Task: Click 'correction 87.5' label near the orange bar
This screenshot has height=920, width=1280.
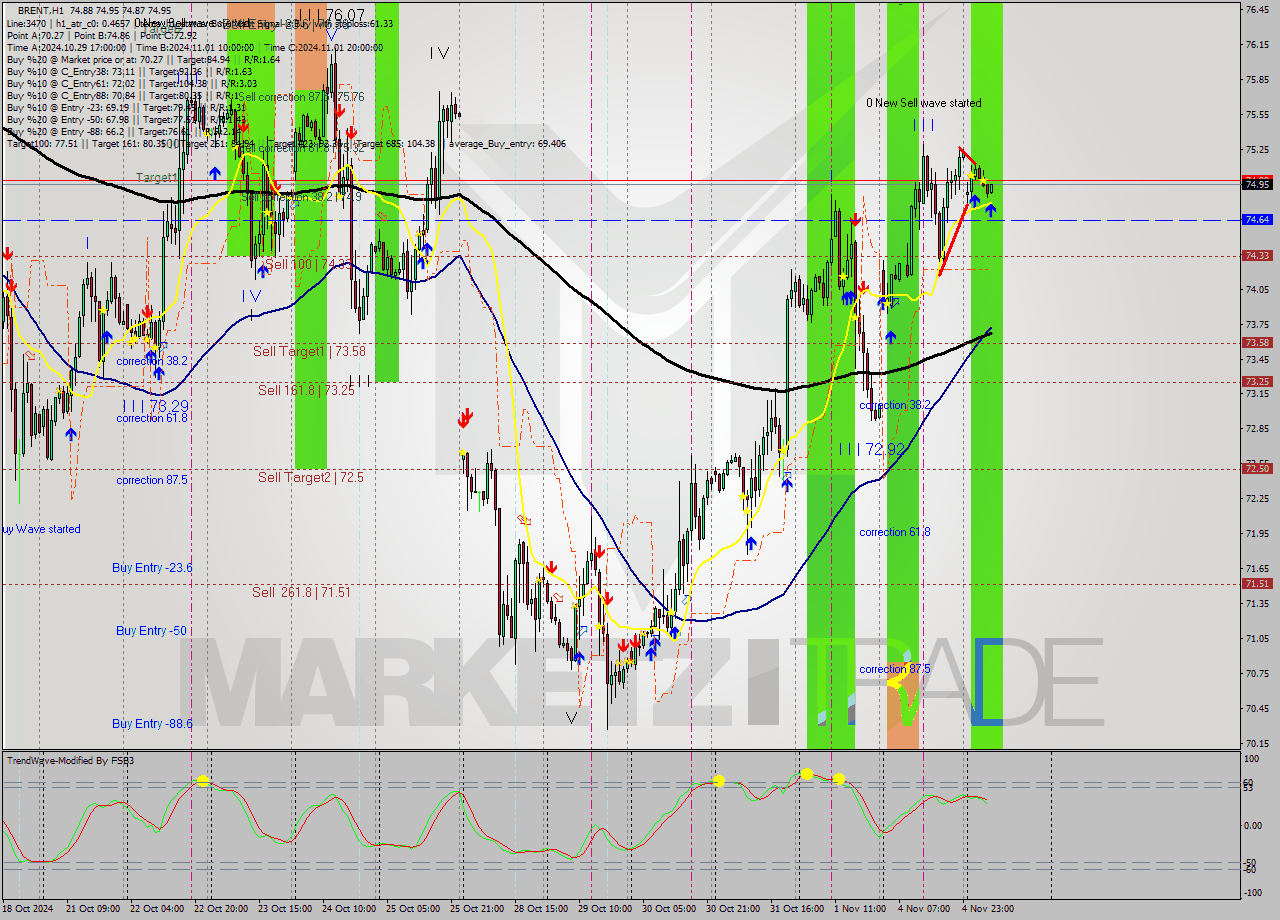Action: point(895,669)
